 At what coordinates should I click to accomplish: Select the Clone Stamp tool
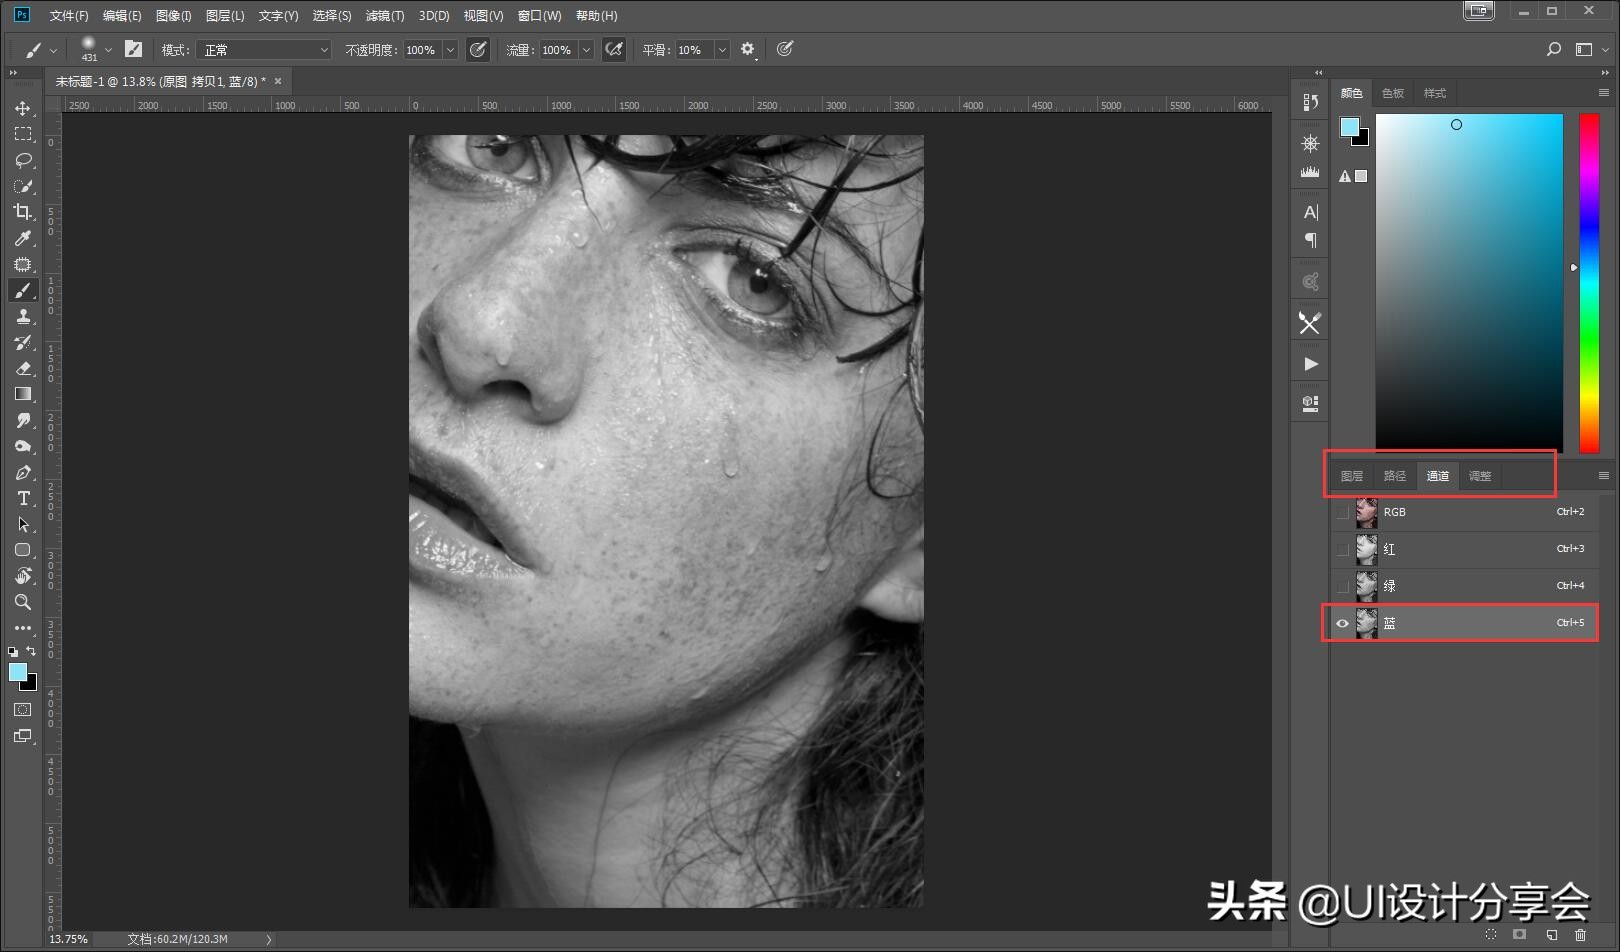tap(23, 317)
